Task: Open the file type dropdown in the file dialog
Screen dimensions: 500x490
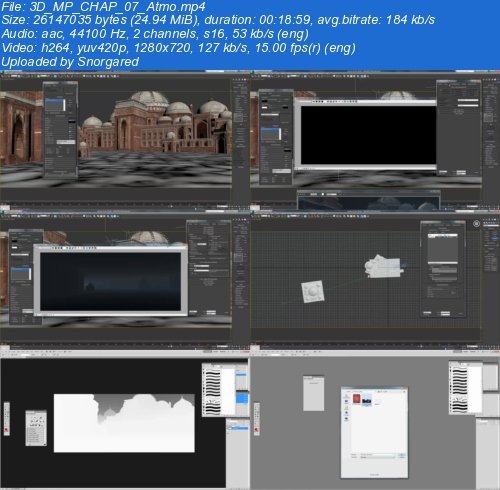Action: point(378,457)
